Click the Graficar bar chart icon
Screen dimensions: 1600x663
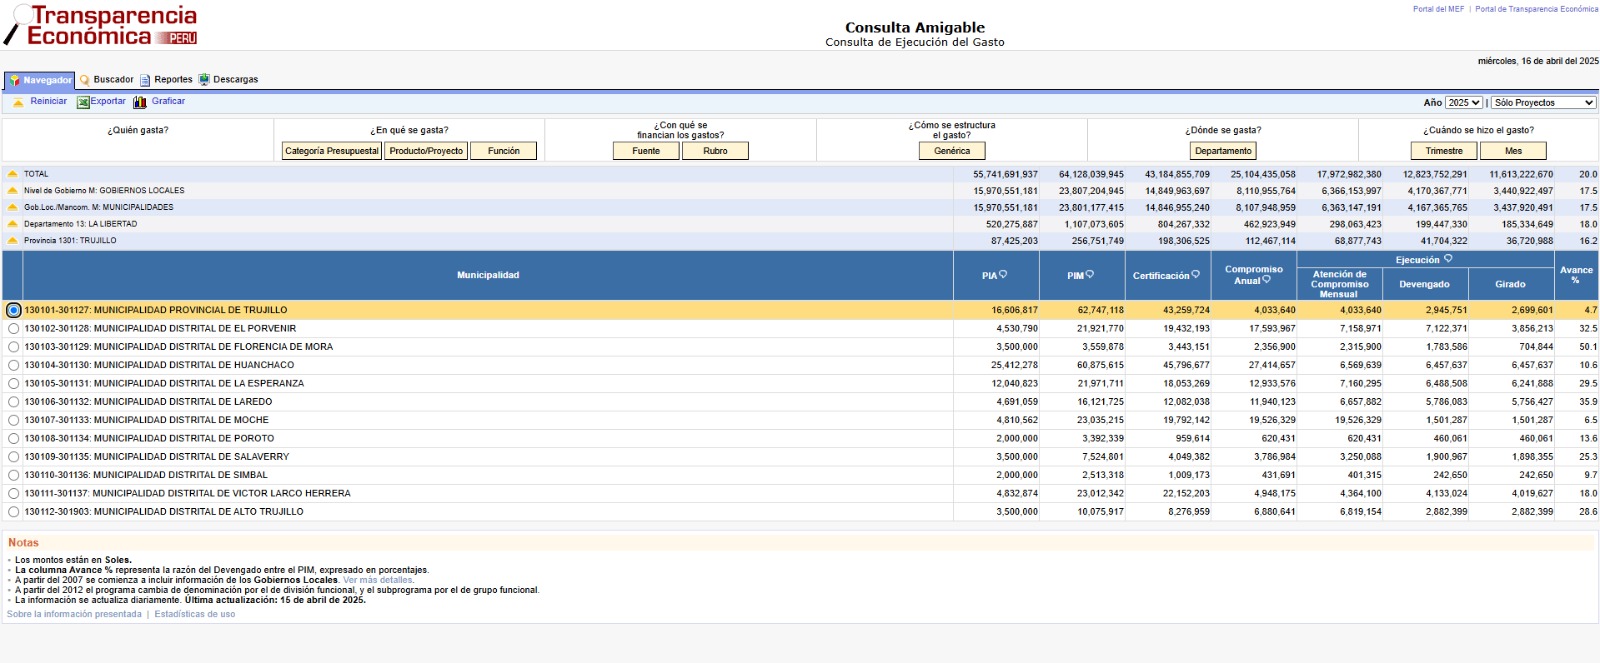click(x=140, y=102)
